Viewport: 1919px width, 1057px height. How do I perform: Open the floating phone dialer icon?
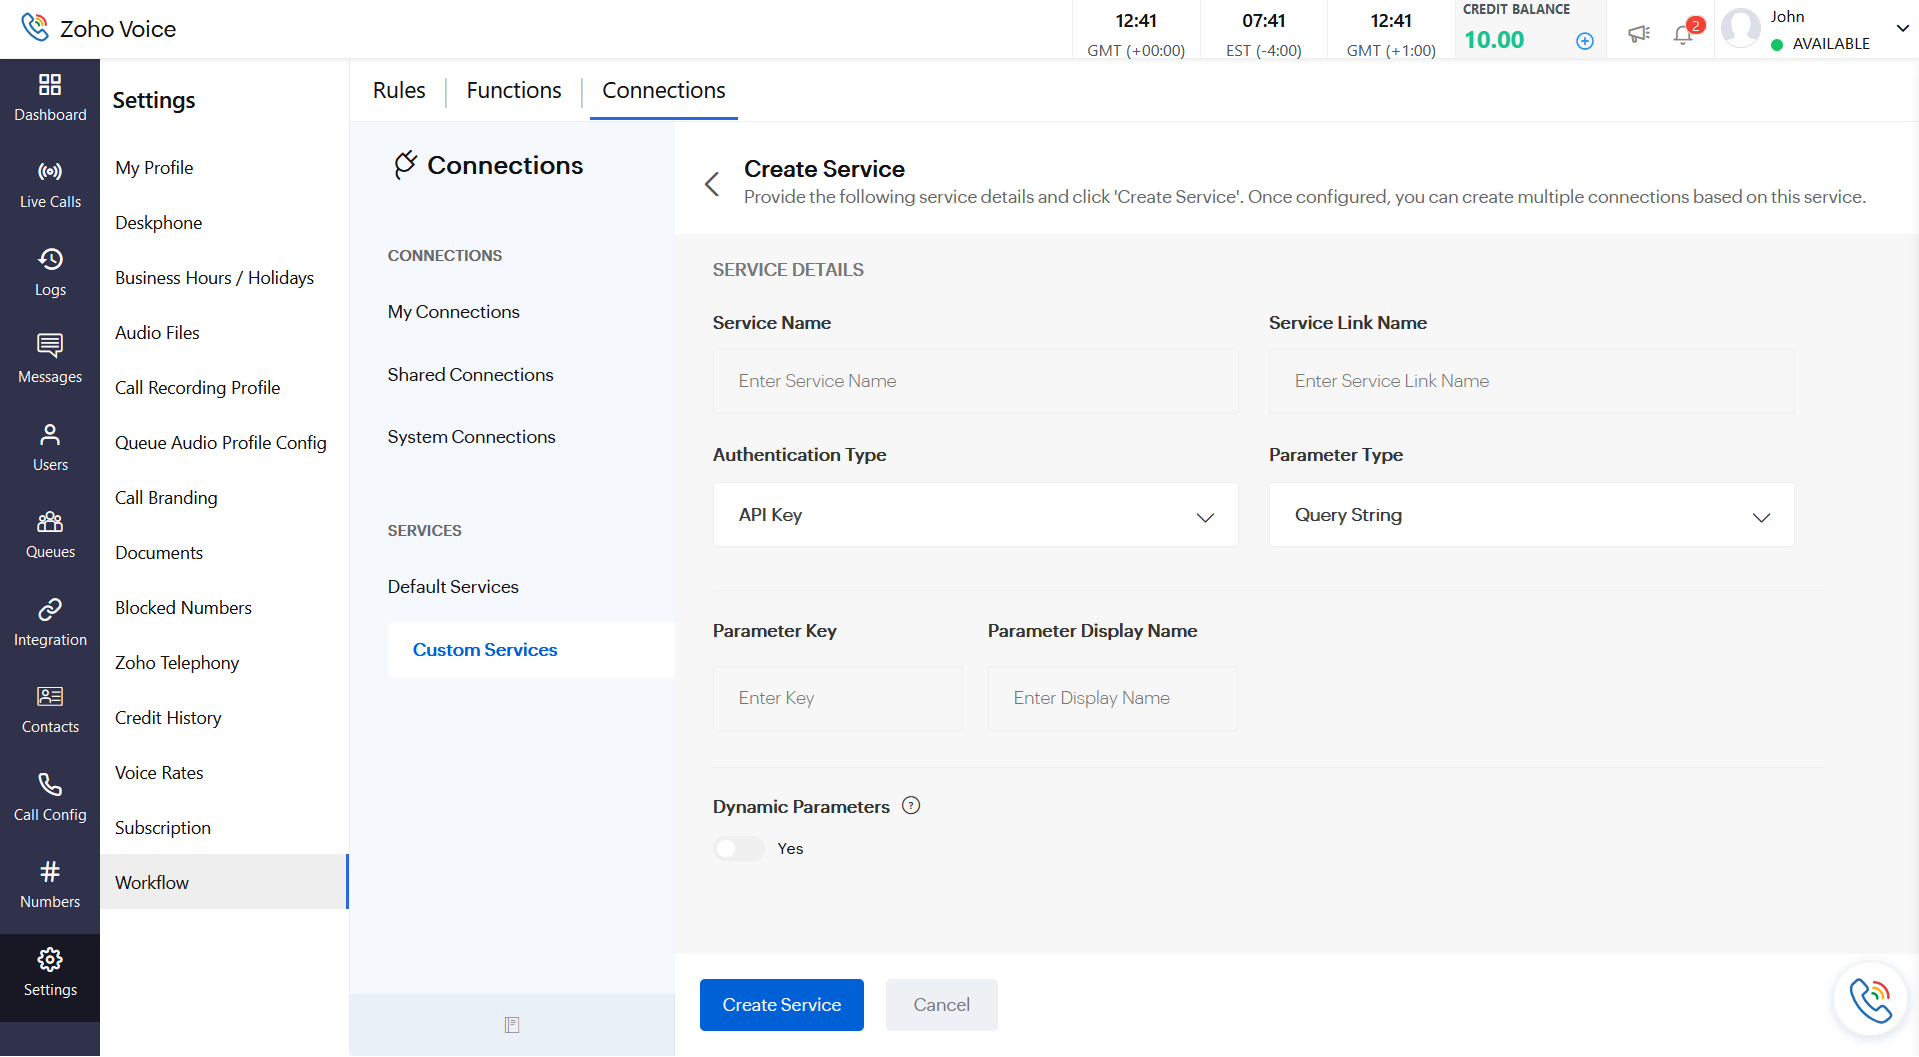pos(1870,999)
